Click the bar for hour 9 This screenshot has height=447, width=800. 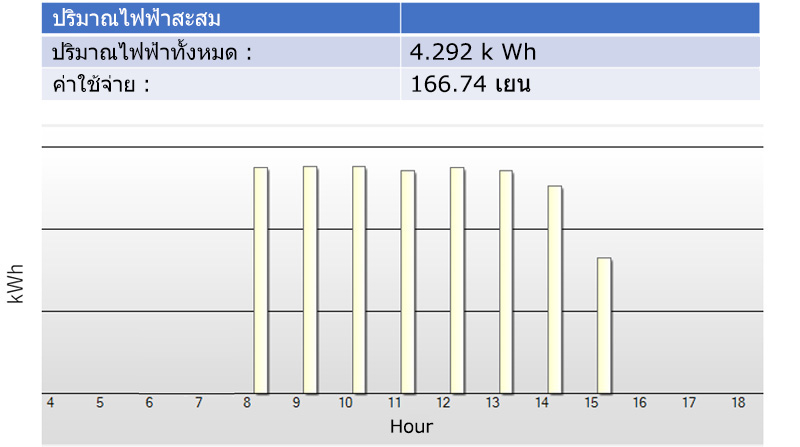pos(310,280)
